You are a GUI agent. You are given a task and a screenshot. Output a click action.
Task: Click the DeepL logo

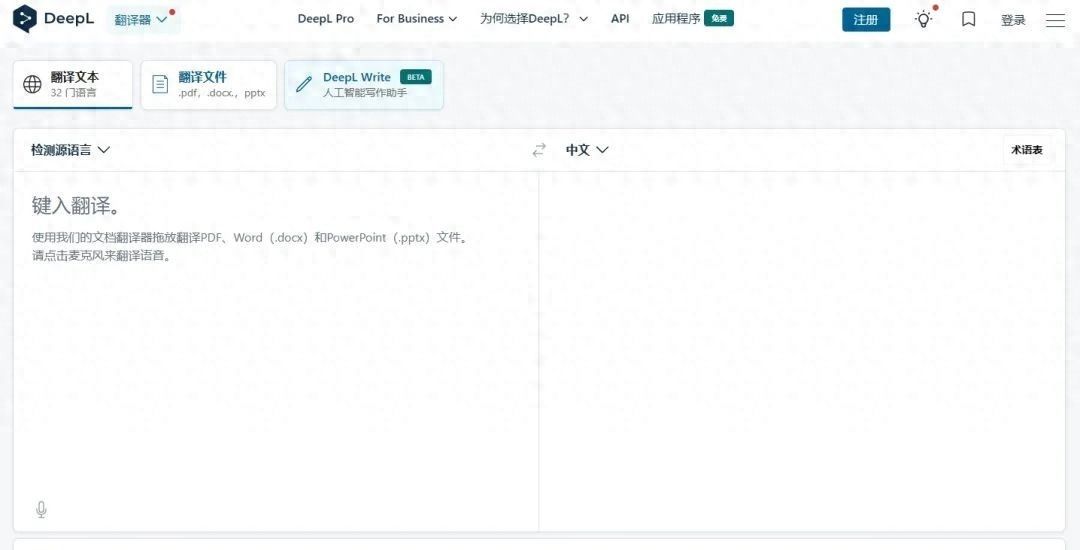point(53,19)
